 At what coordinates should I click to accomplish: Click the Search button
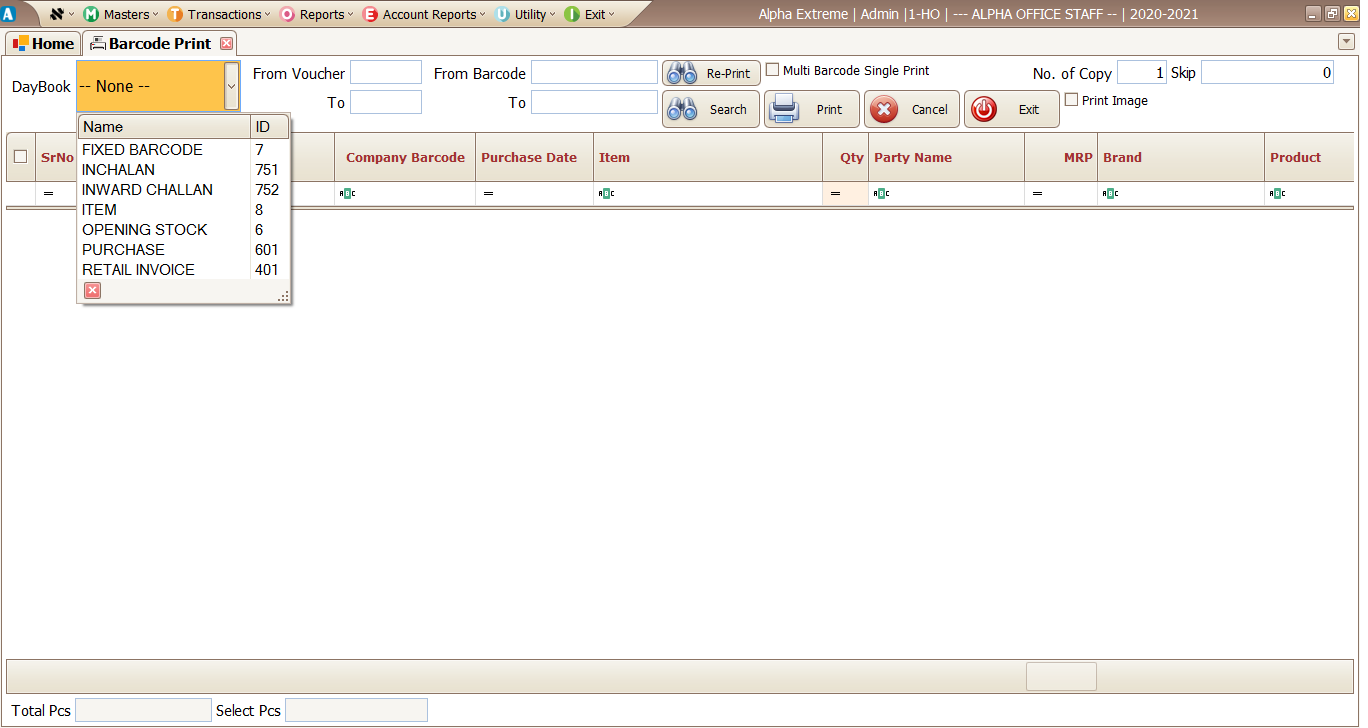tap(710, 109)
